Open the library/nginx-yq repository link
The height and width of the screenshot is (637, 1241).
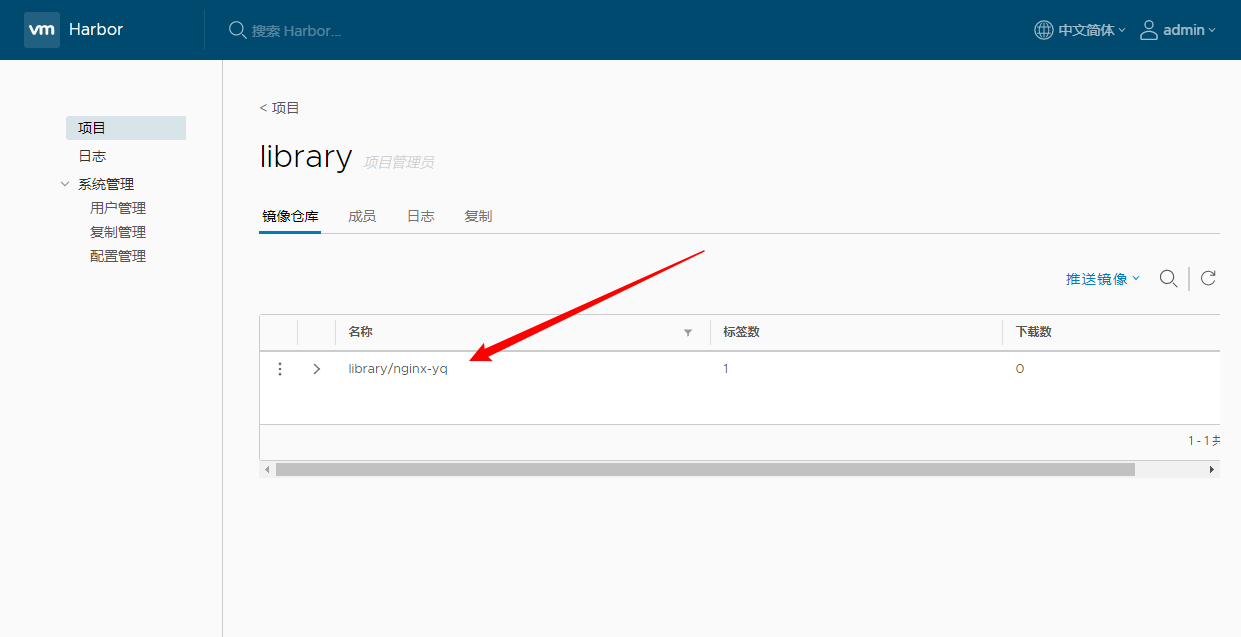[398, 369]
